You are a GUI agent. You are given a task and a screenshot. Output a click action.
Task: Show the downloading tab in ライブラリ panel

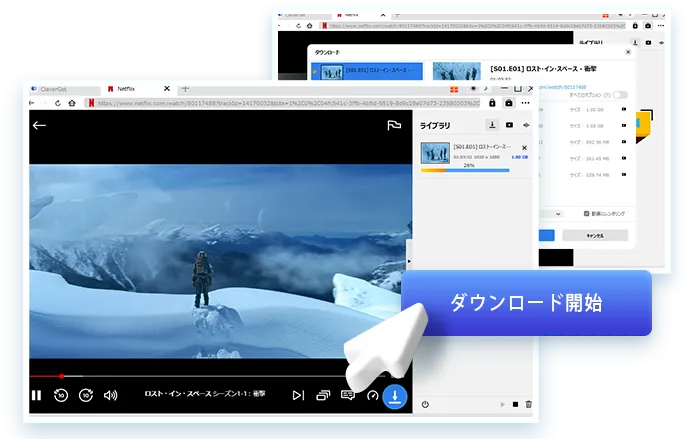tap(492, 125)
